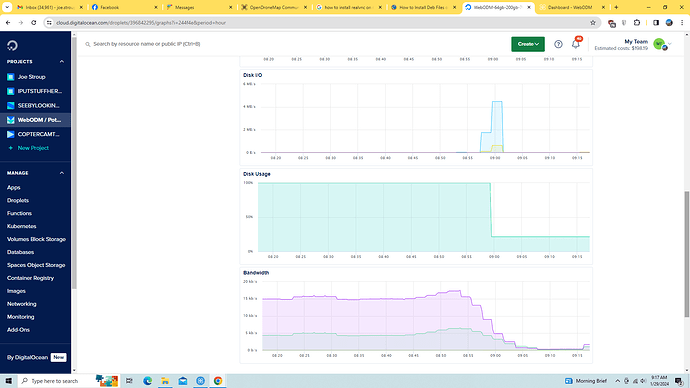
Task: Open the Joe Stroup project
Action: click(31, 77)
